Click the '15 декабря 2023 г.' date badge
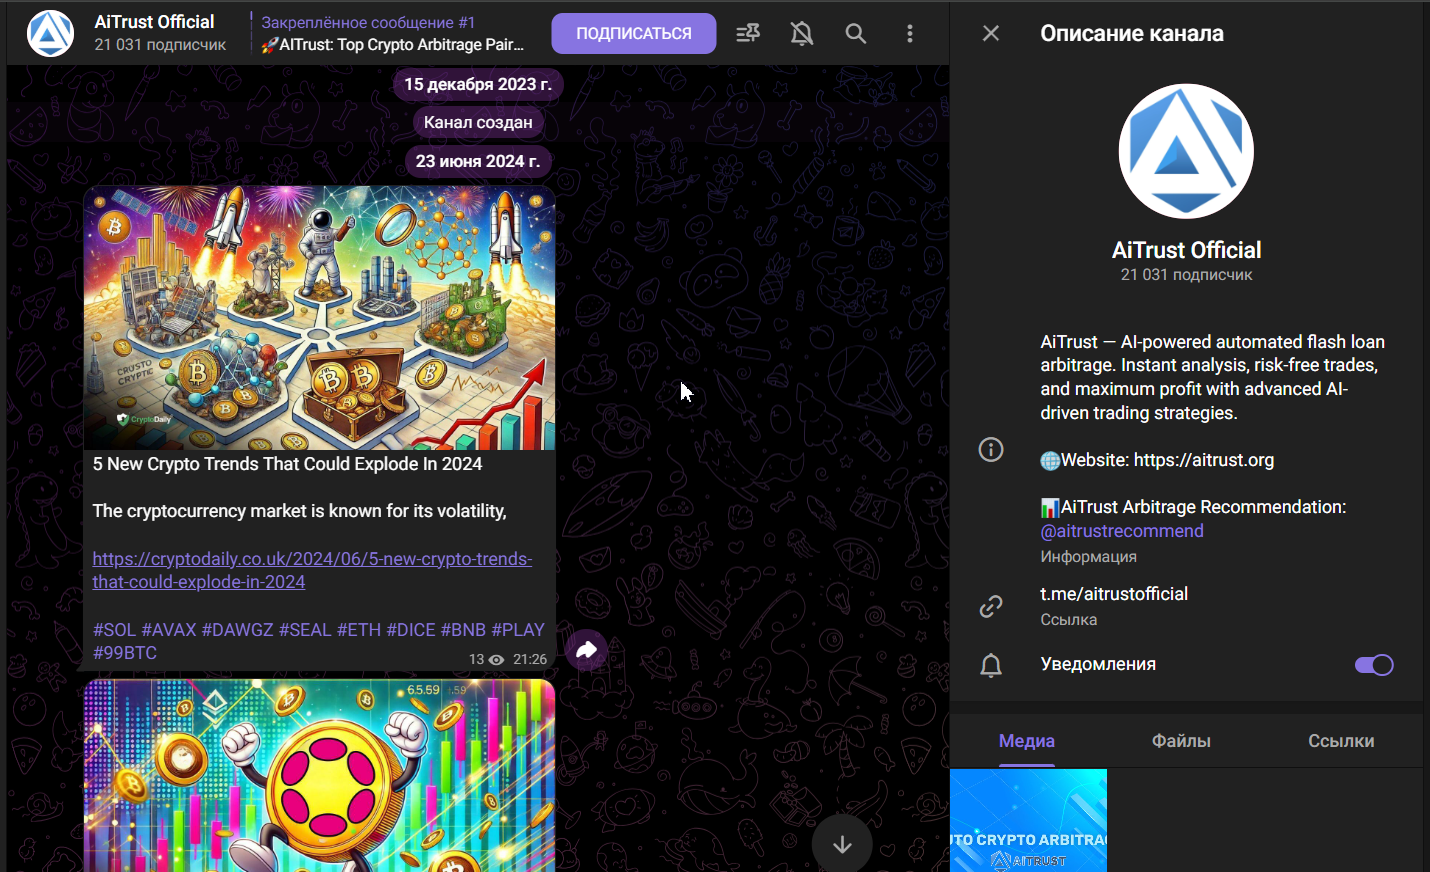 [x=478, y=84]
